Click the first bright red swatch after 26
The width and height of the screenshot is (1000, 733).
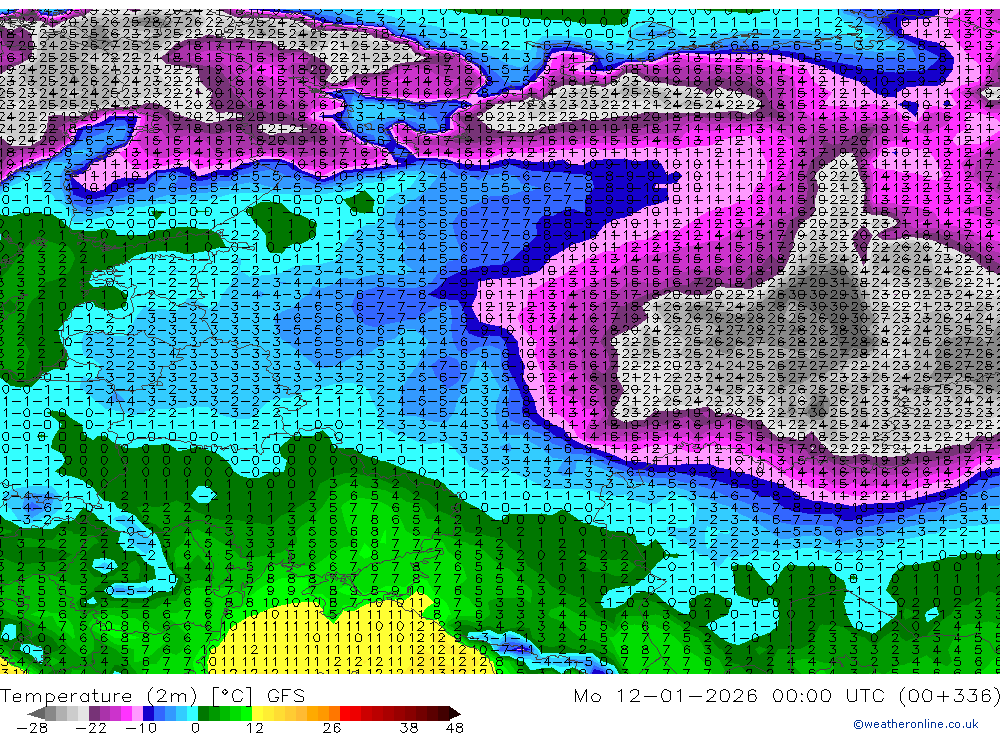click(345, 713)
